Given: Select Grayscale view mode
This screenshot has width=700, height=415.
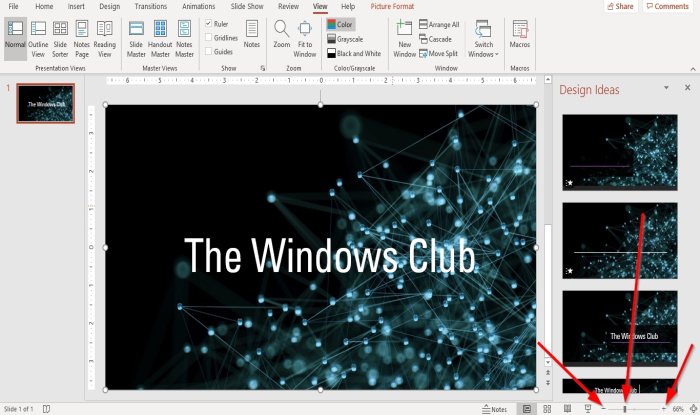Looking at the screenshot, I should pos(345,39).
